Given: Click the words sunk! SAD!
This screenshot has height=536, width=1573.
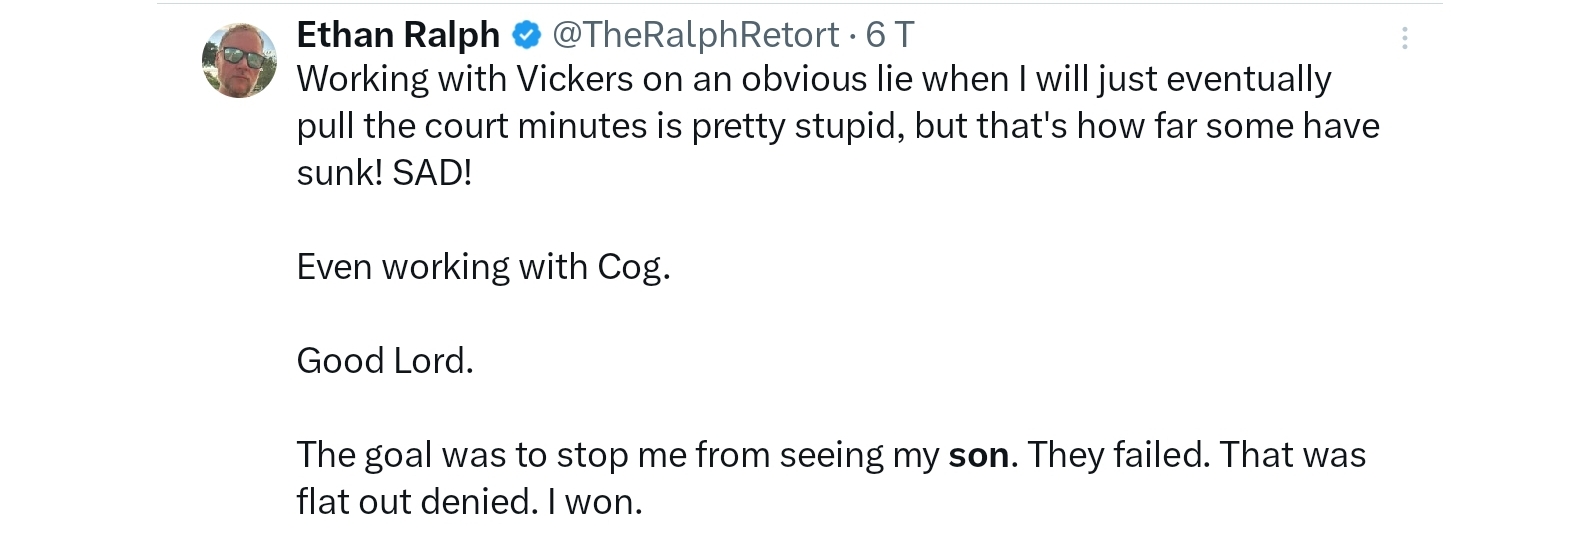Looking at the screenshot, I should tap(384, 173).
